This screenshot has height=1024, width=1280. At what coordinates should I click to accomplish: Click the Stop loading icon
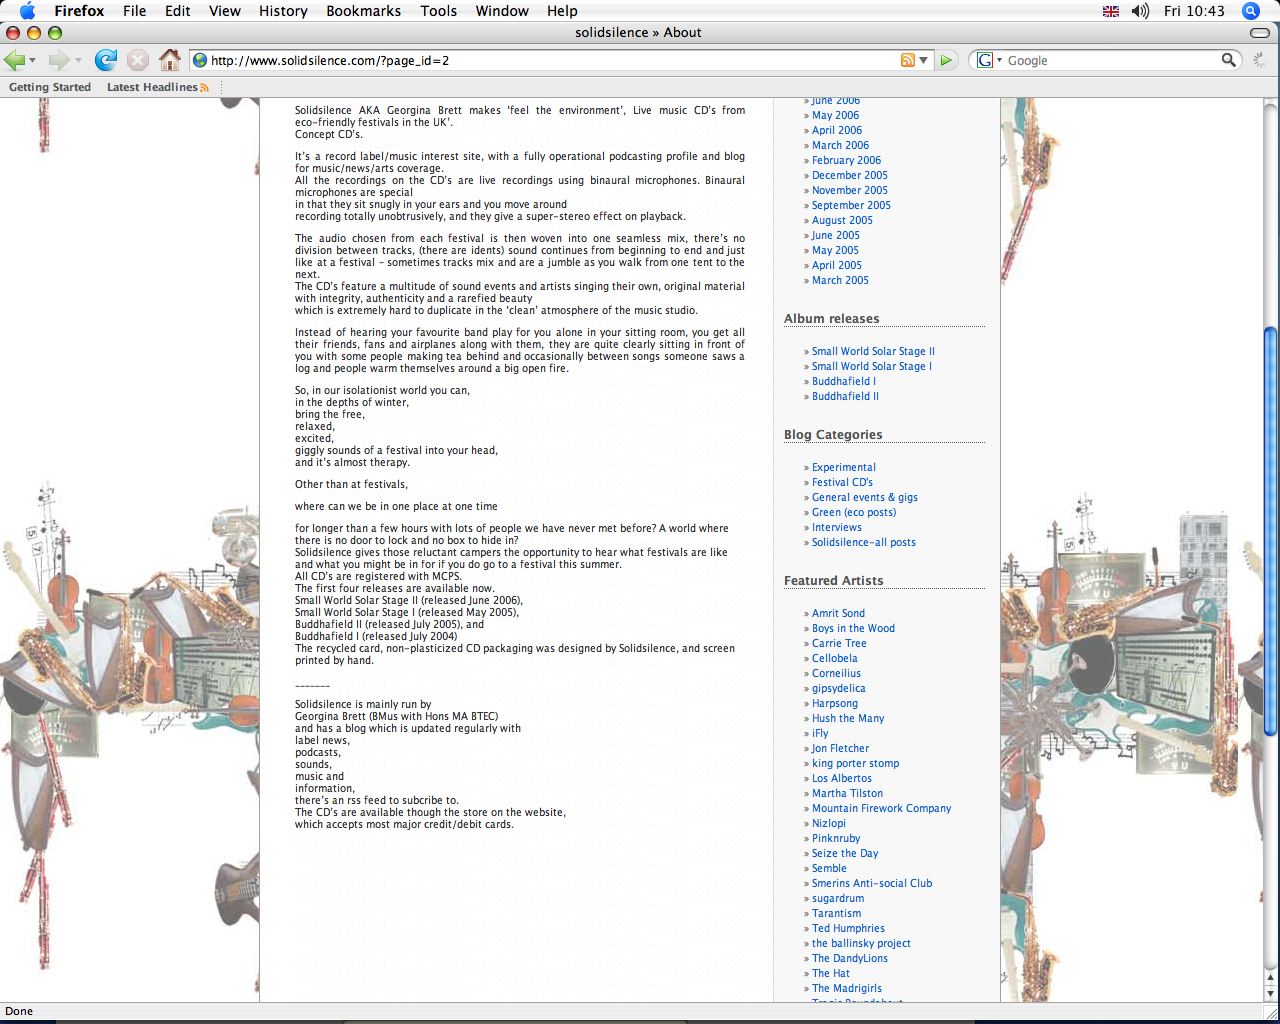click(138, 60)
